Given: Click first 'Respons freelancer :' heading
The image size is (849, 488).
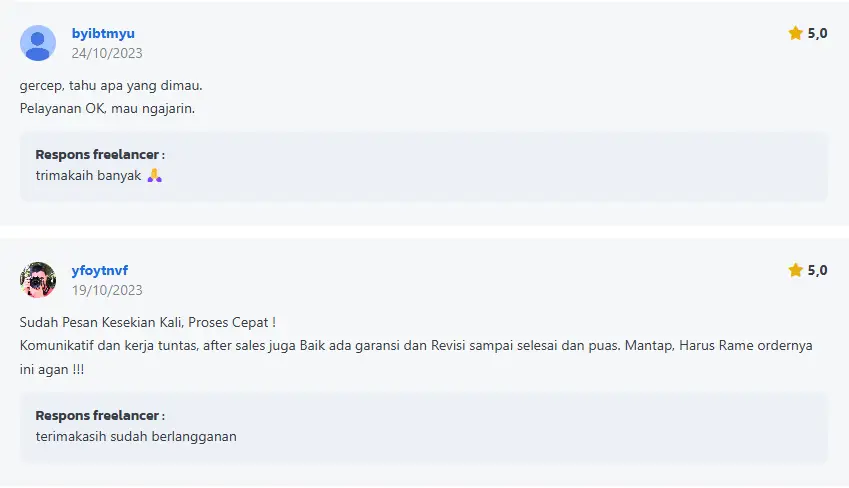Looking at the screenshot, I should (x=100, y=154).
